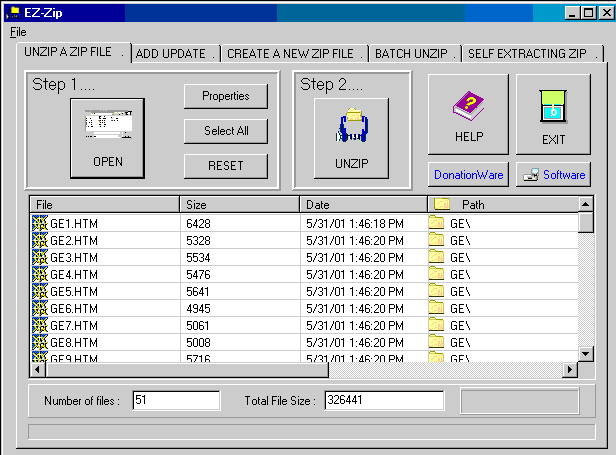Click the horizontal scrollbar left arrow
The height and width of the screenshot is (455, 616).
pos(38,369)
